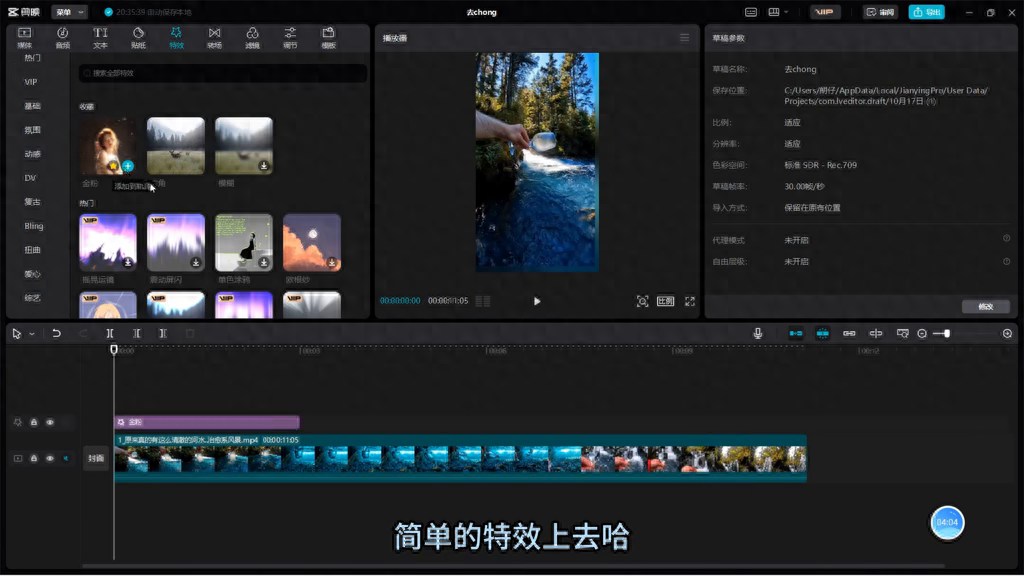Click the record voiceover microphone
The height and width of the screenshot is (576, 1024).
pos(758,334)
